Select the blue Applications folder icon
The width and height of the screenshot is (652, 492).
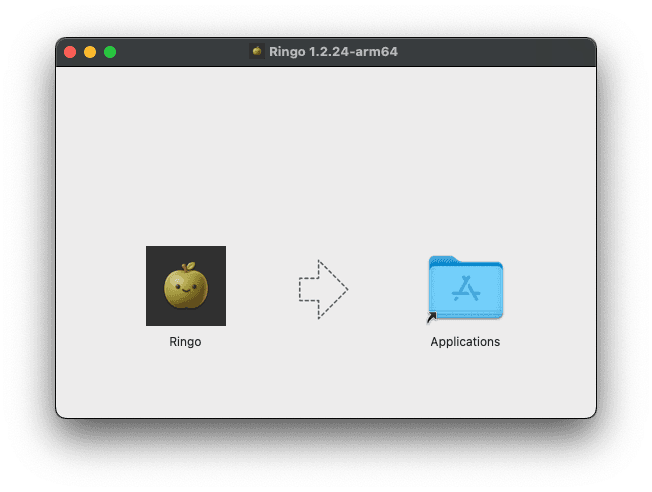click(466, 288)
